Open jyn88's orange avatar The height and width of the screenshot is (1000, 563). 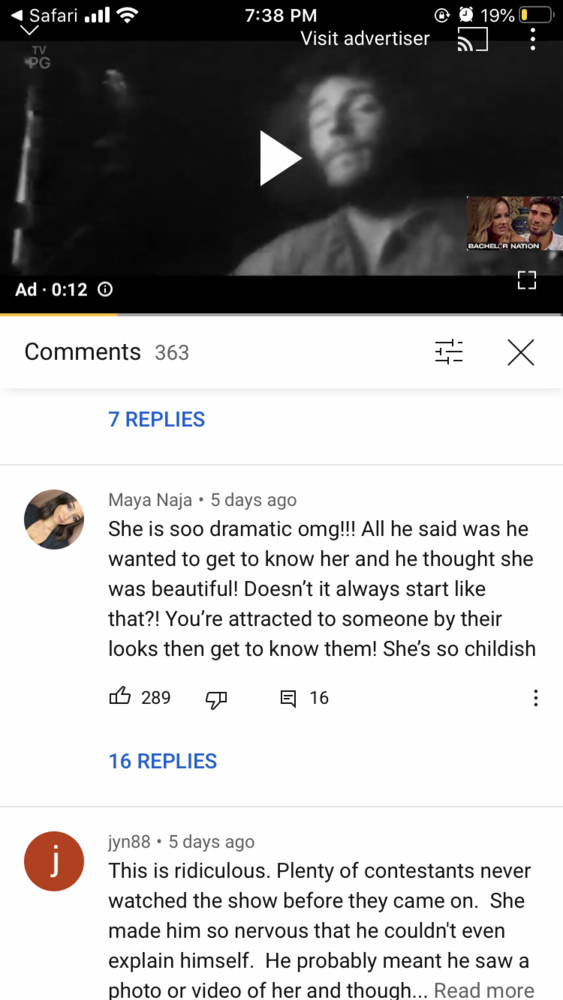[54, 861]
